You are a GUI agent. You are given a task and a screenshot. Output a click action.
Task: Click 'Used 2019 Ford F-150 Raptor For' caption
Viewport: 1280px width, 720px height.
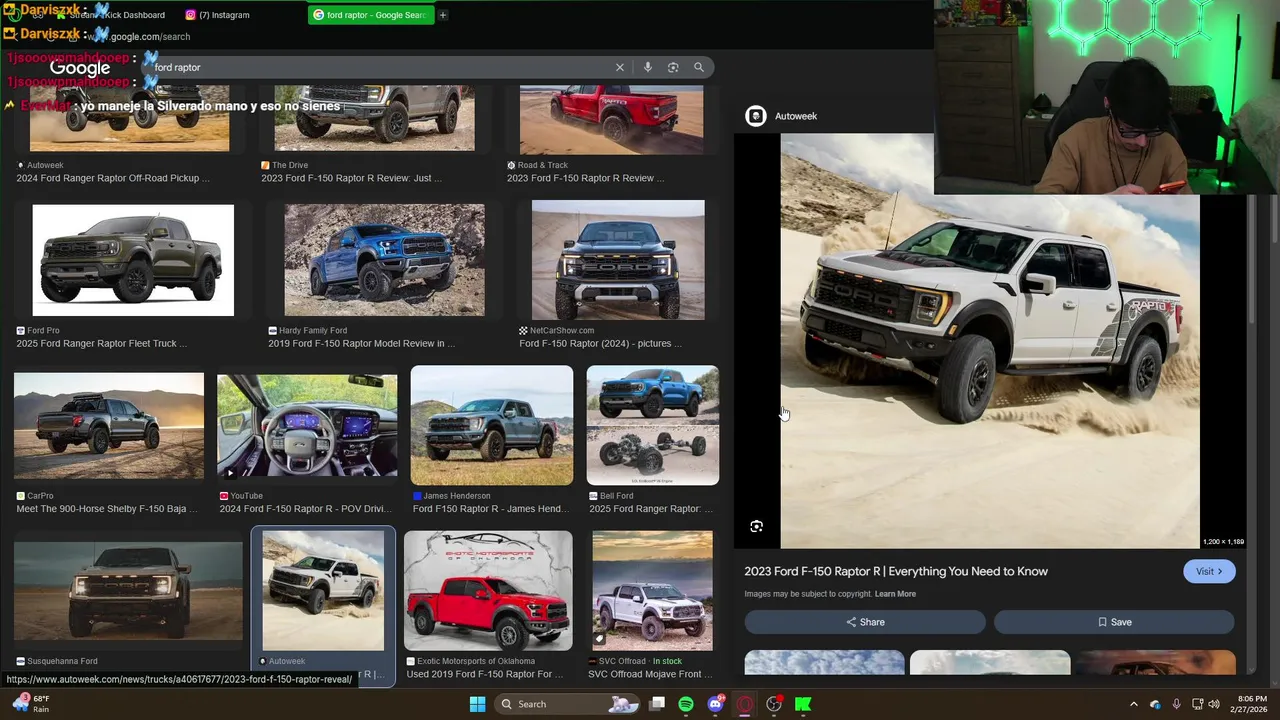point(485,674)
